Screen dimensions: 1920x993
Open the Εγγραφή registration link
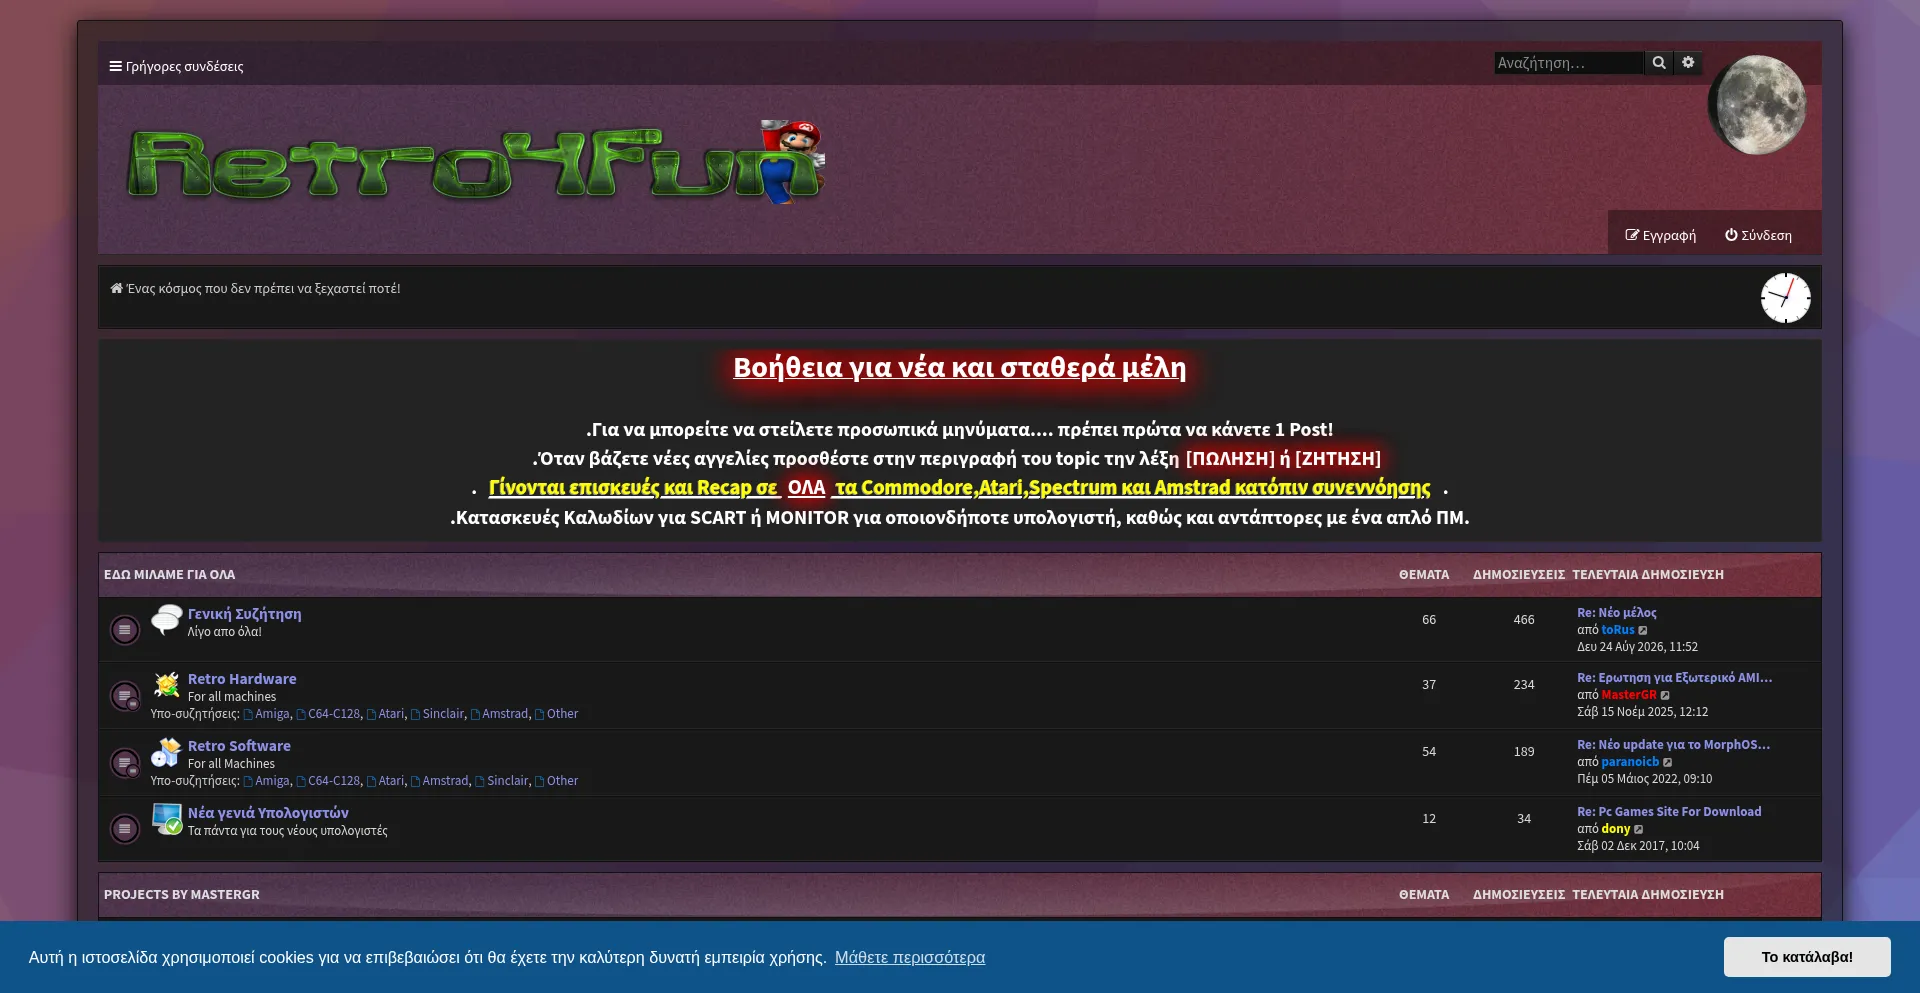1661,235
